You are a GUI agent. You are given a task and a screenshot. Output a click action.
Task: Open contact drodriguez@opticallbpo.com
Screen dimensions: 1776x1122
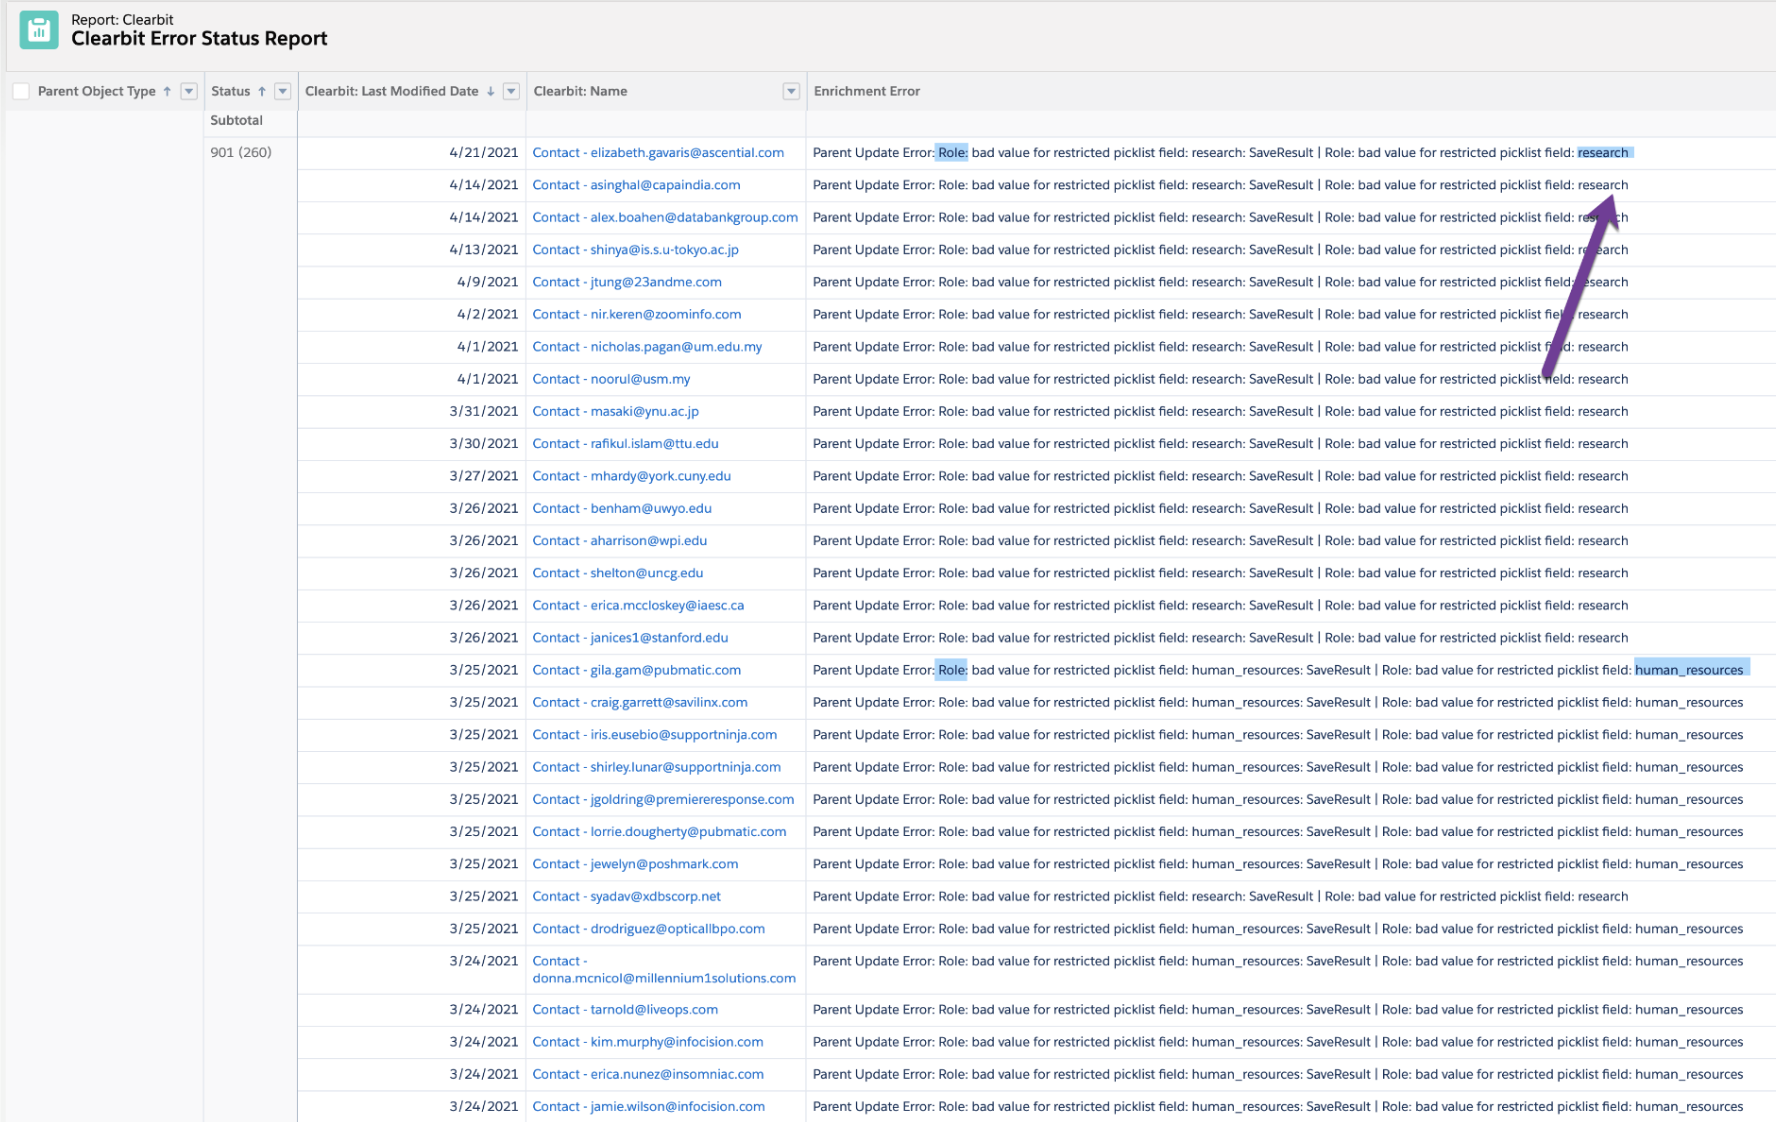tap(648, 929)
